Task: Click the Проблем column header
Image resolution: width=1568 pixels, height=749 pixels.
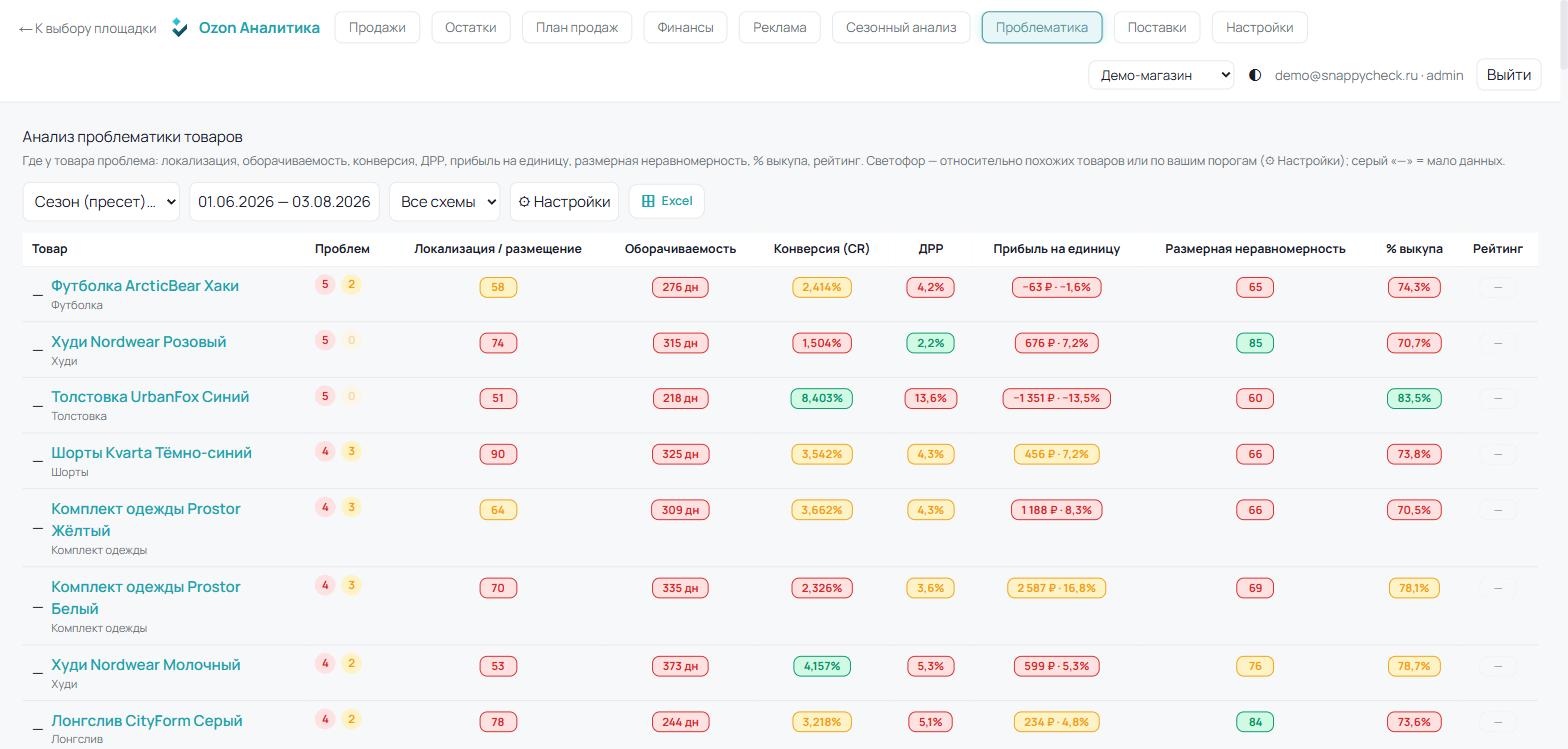Action: (x=342, y=249)
